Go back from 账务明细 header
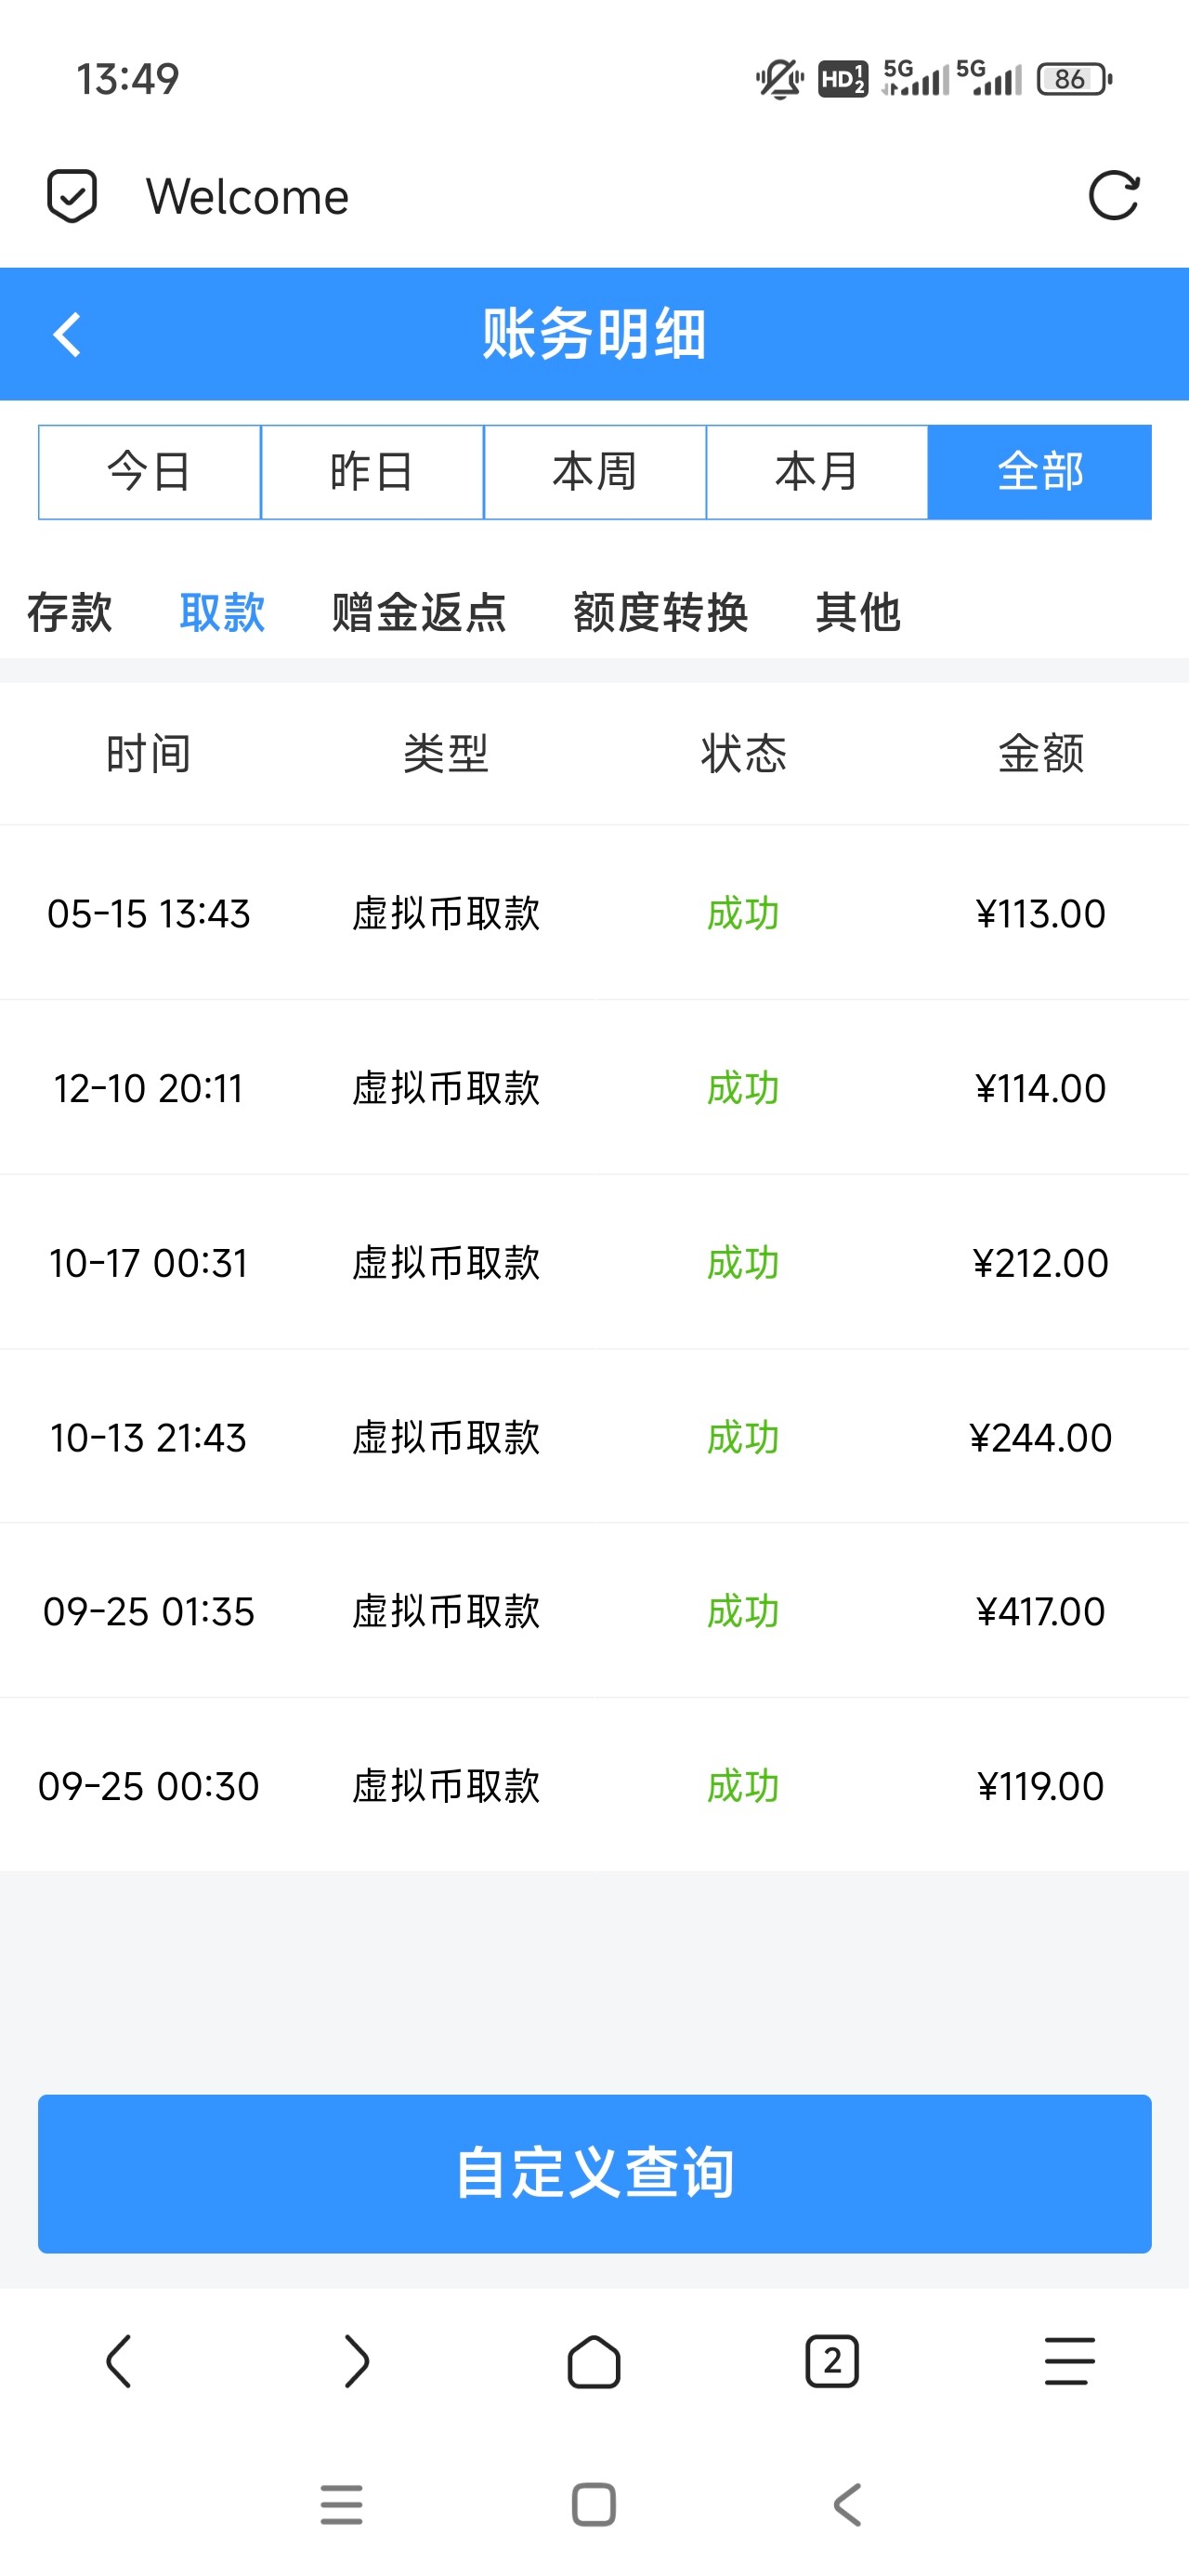 point(67,334)
